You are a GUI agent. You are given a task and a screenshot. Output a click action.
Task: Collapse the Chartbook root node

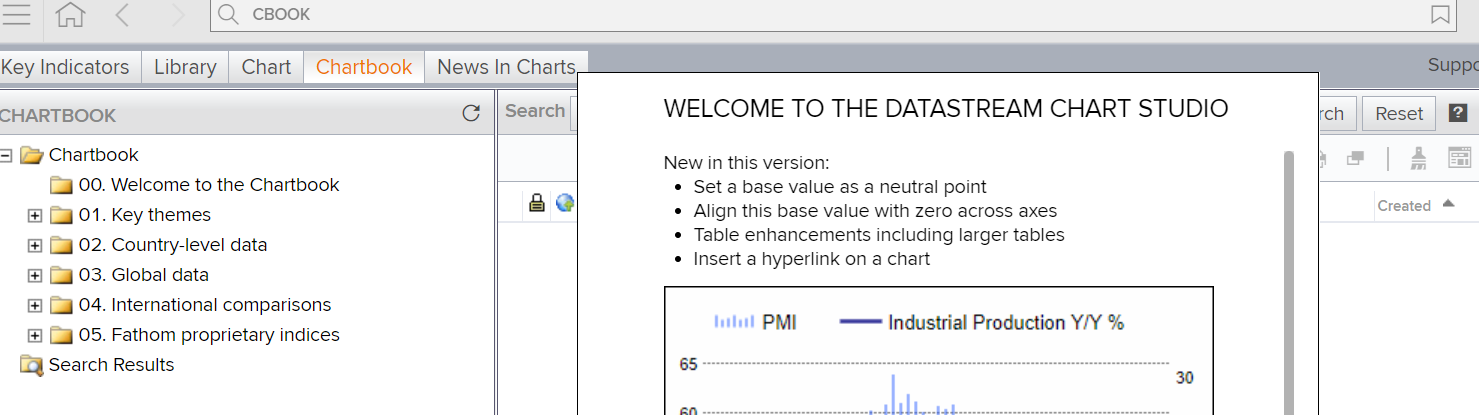(x=5, y=155)
